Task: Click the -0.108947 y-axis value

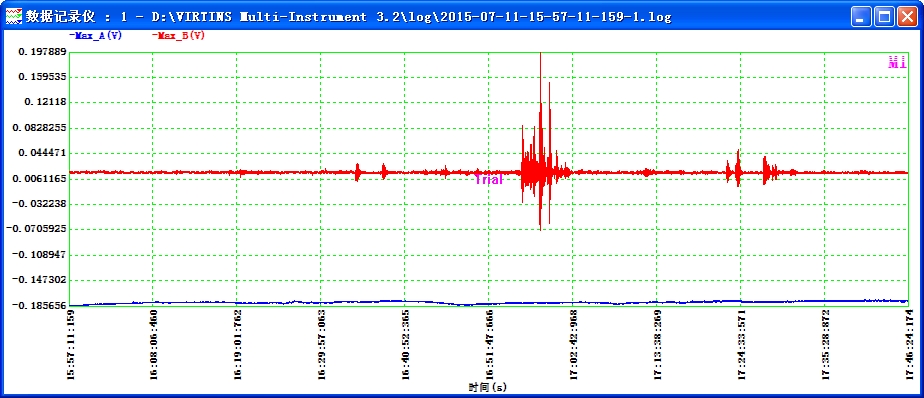Action: (x=39, y=254)
